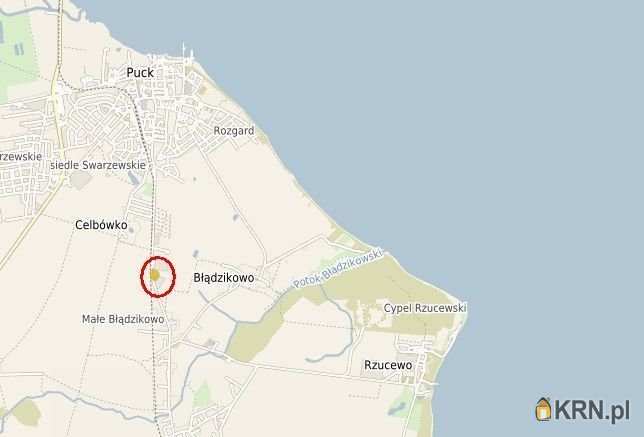Click the green park area northwest of Puck
644x437 pixels.
click(x=16, y=53)
